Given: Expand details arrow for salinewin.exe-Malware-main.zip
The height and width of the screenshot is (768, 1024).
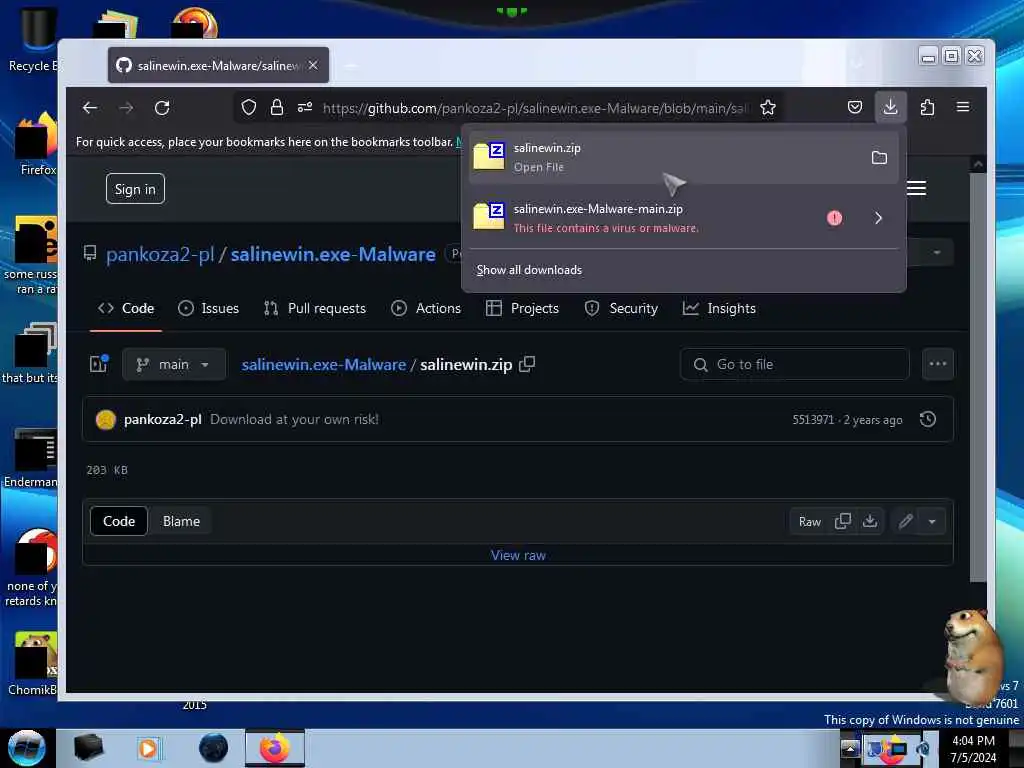Looking at the screenshot, I should 878,218.
